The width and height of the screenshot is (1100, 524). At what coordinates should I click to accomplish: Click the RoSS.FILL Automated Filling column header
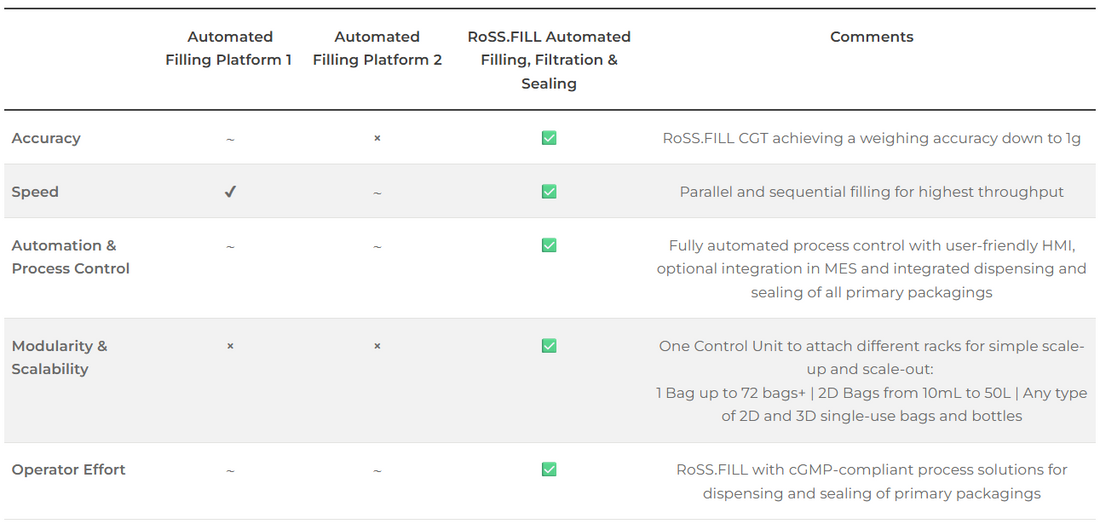549,60
